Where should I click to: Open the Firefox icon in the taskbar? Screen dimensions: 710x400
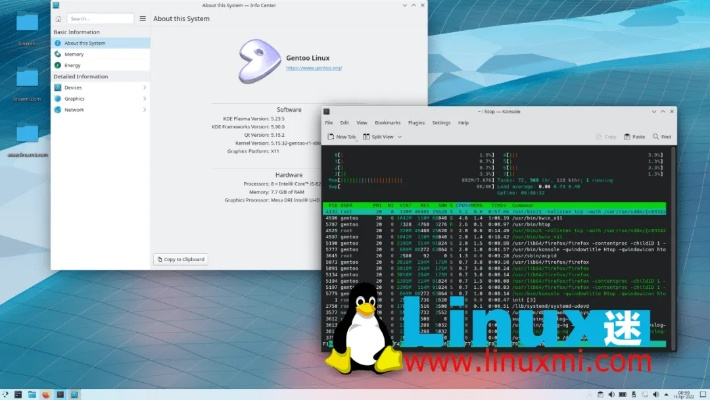46,394
